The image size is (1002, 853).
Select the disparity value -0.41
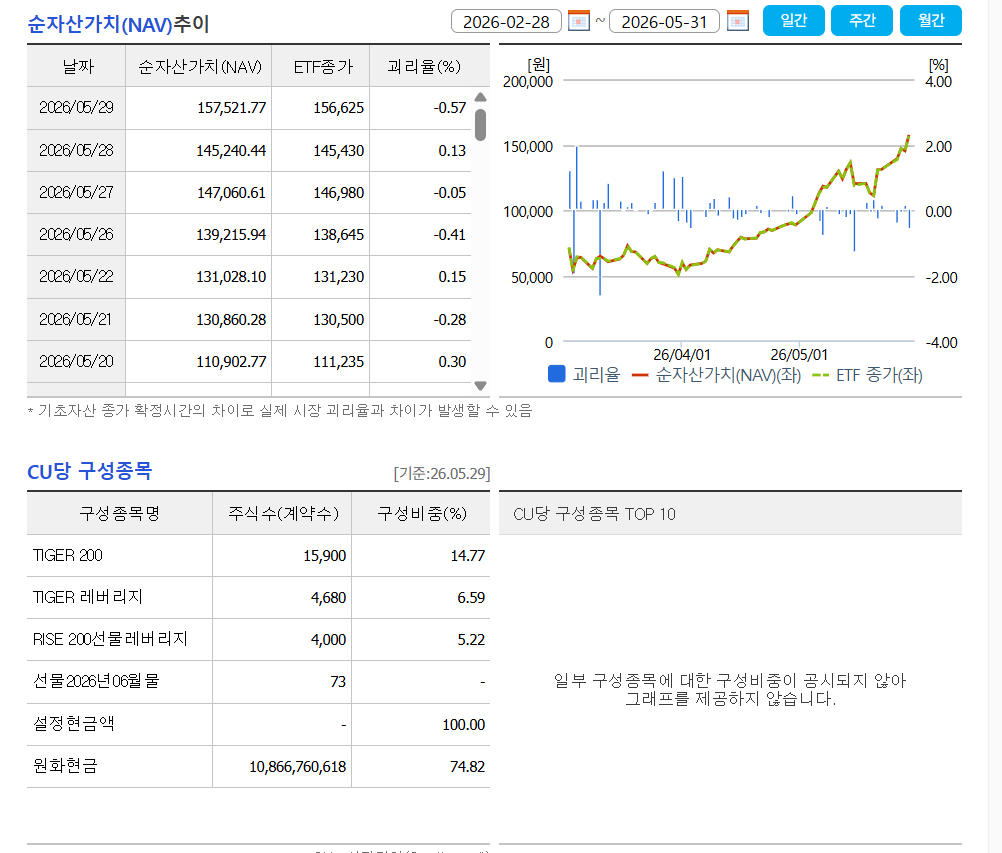click(450, 235)
